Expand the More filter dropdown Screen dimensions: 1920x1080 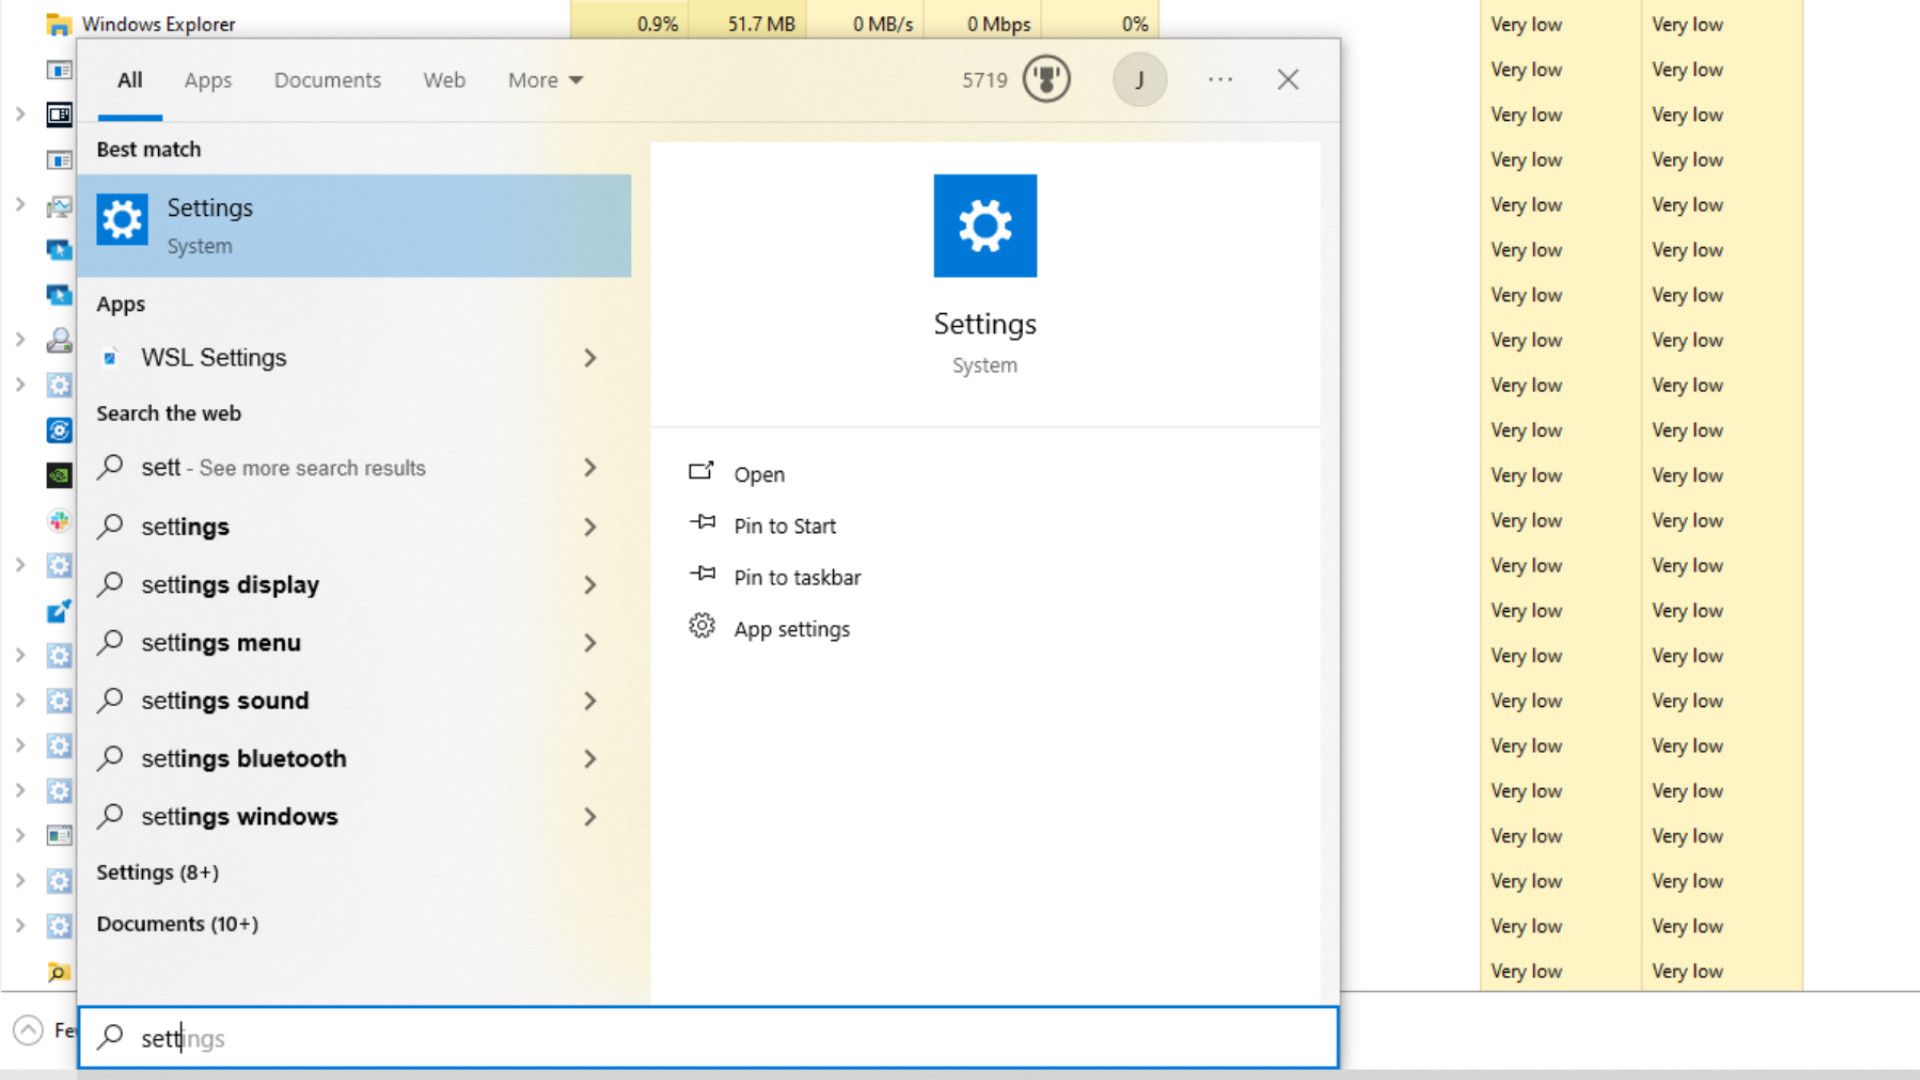[x=545, y=80]
